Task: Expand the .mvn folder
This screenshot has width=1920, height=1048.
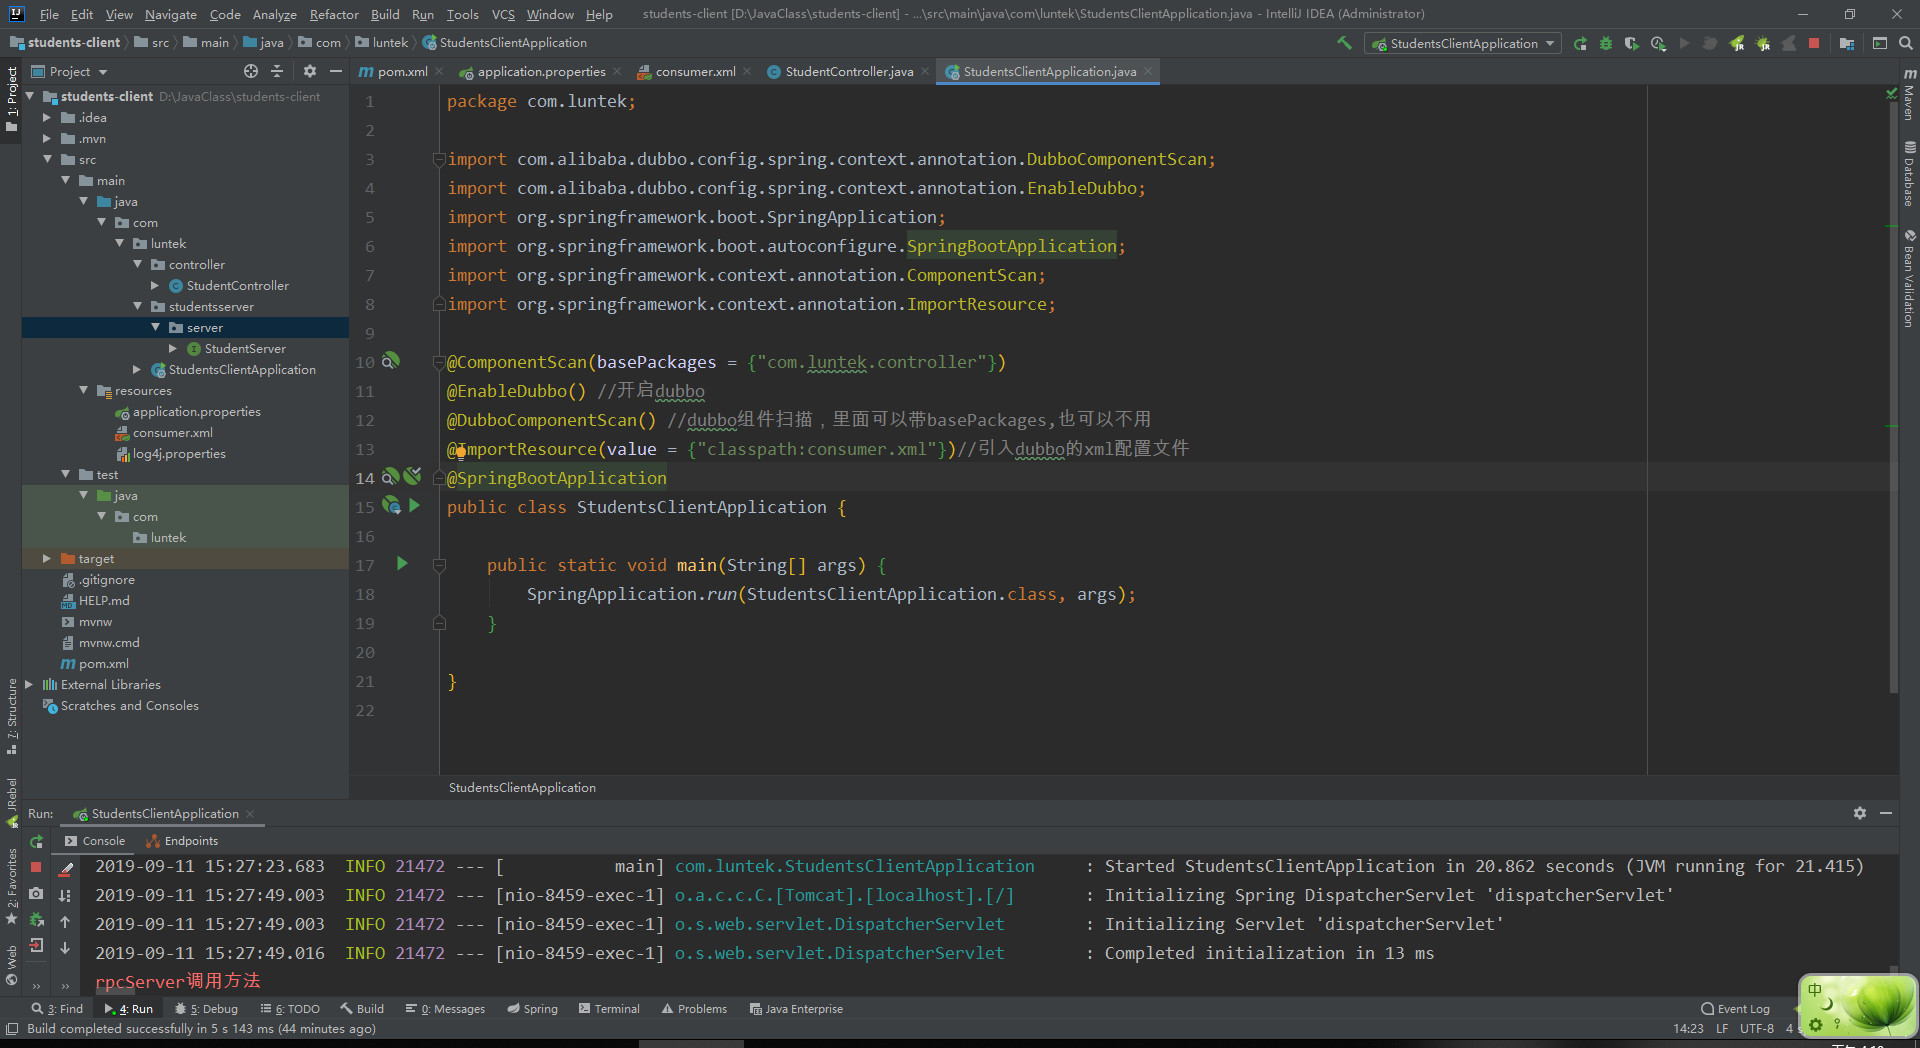Action: pos(47,138)
